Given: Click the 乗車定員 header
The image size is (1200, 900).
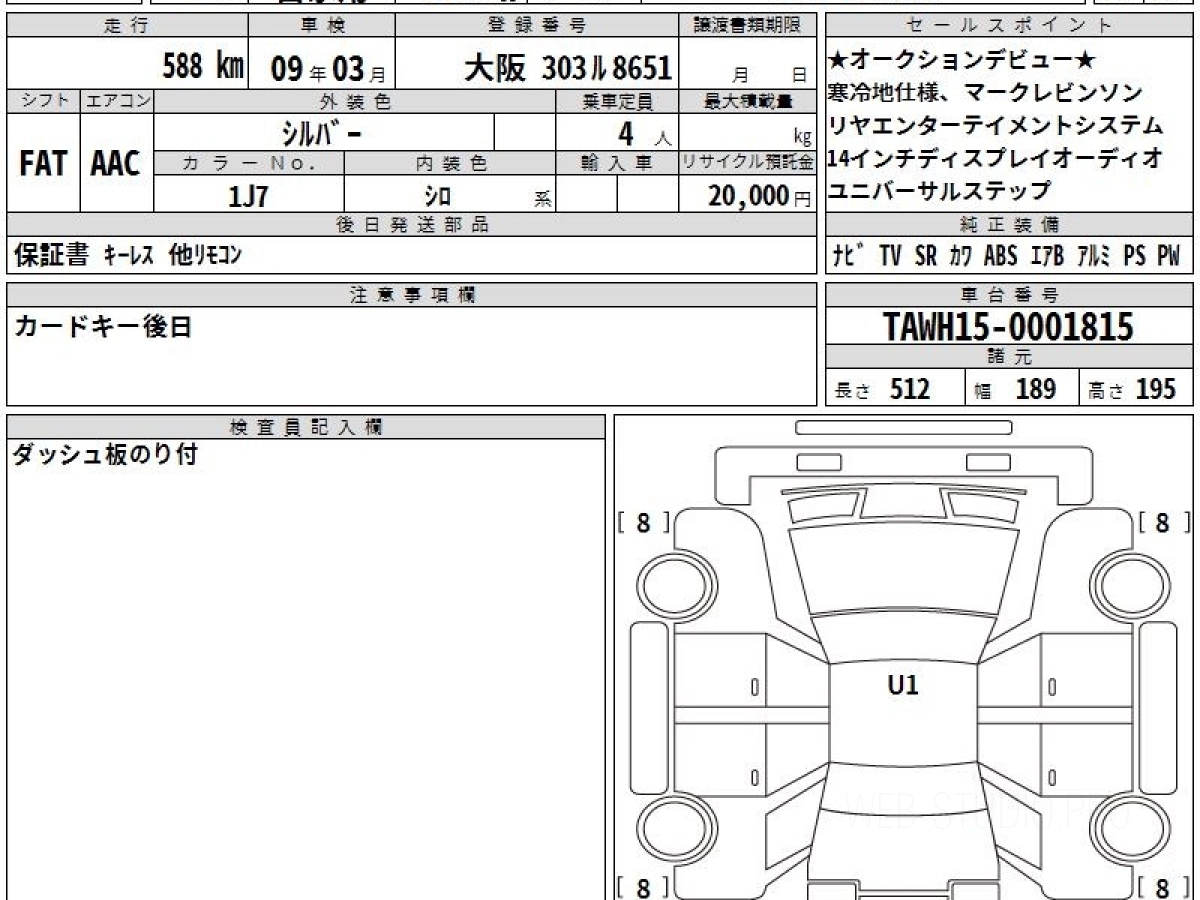Looking at the screenshot, I should (x=617, y=101).
